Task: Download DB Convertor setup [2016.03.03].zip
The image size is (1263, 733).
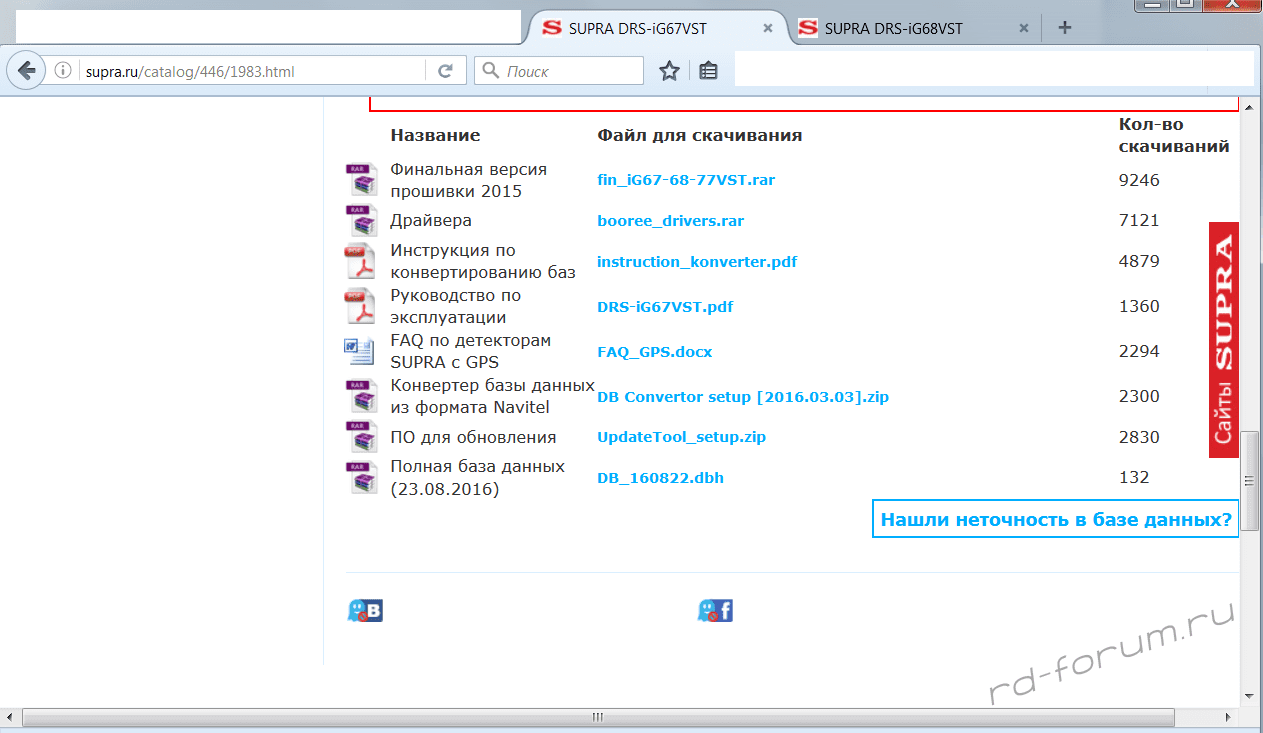Action: 743,397
